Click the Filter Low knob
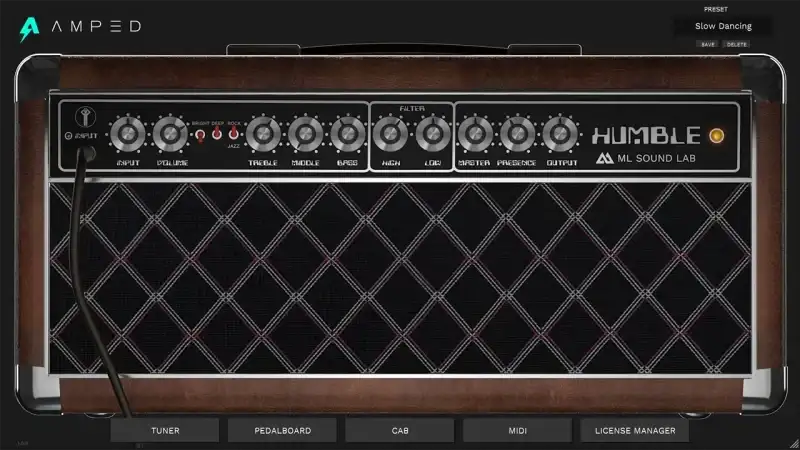 coord(433,134)
